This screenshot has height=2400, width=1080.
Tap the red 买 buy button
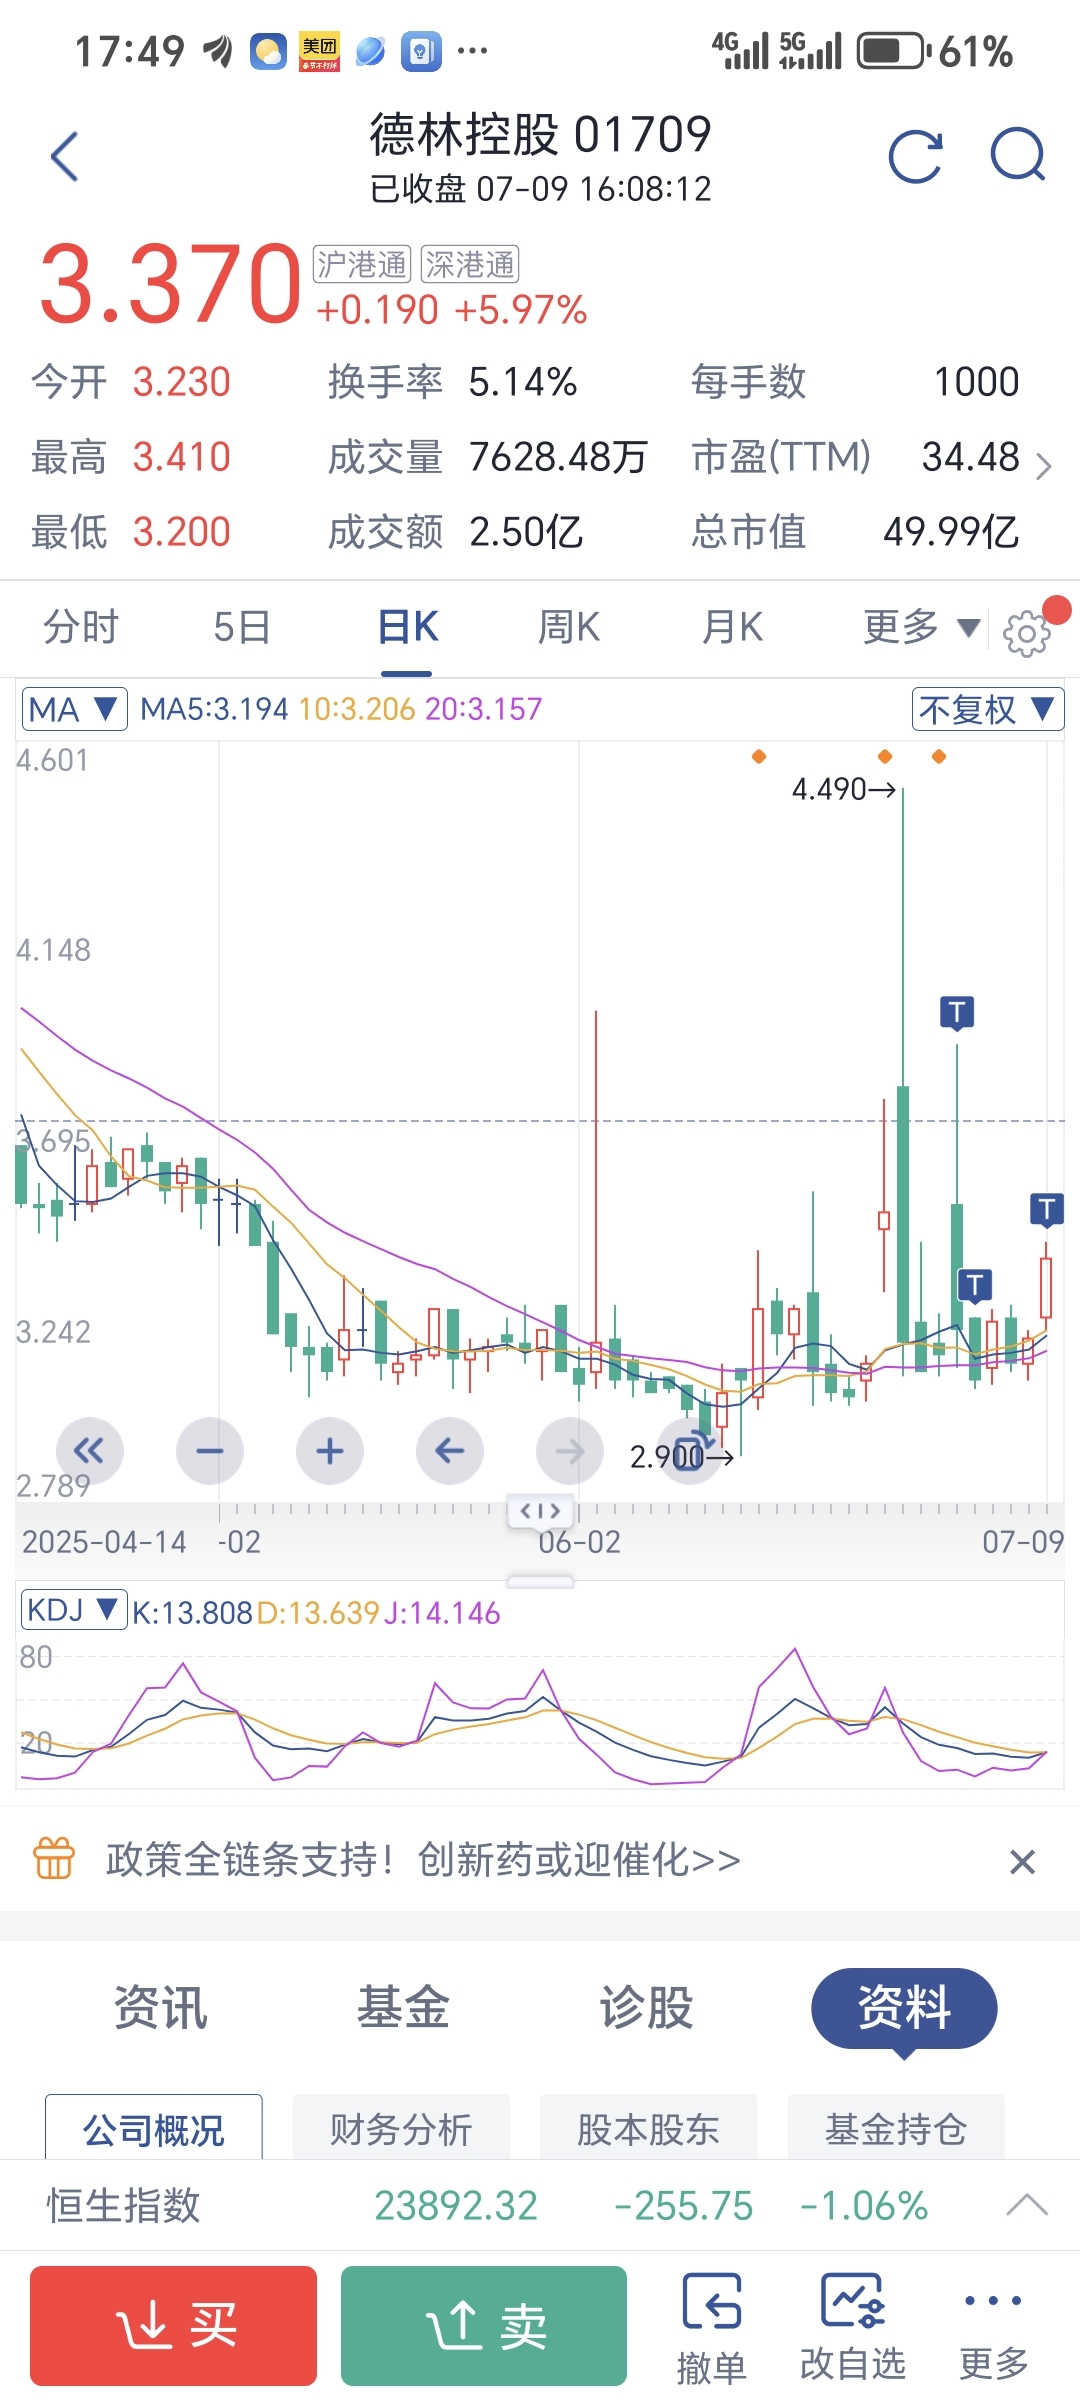click(173, 2326)
